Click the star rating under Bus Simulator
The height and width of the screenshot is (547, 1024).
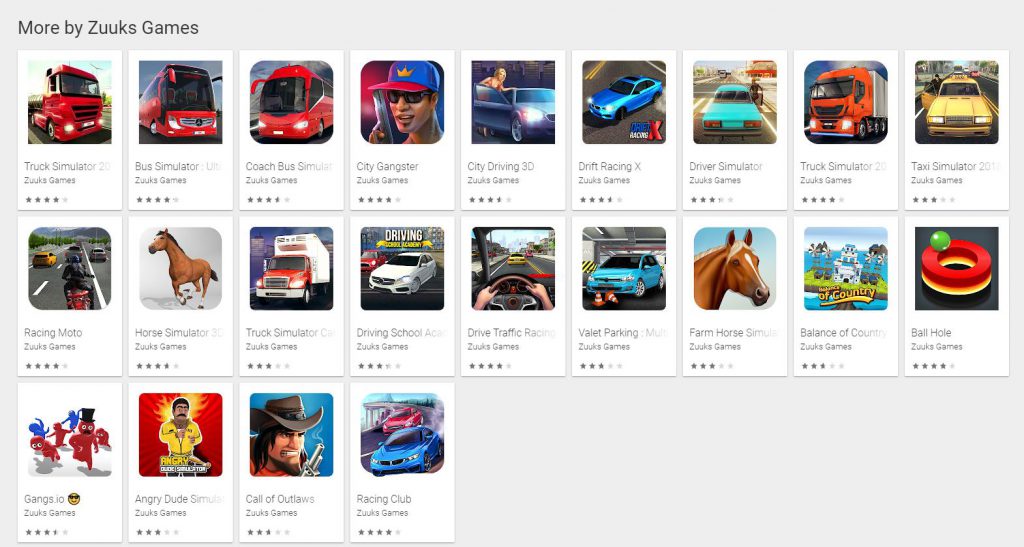pos(157,200)
